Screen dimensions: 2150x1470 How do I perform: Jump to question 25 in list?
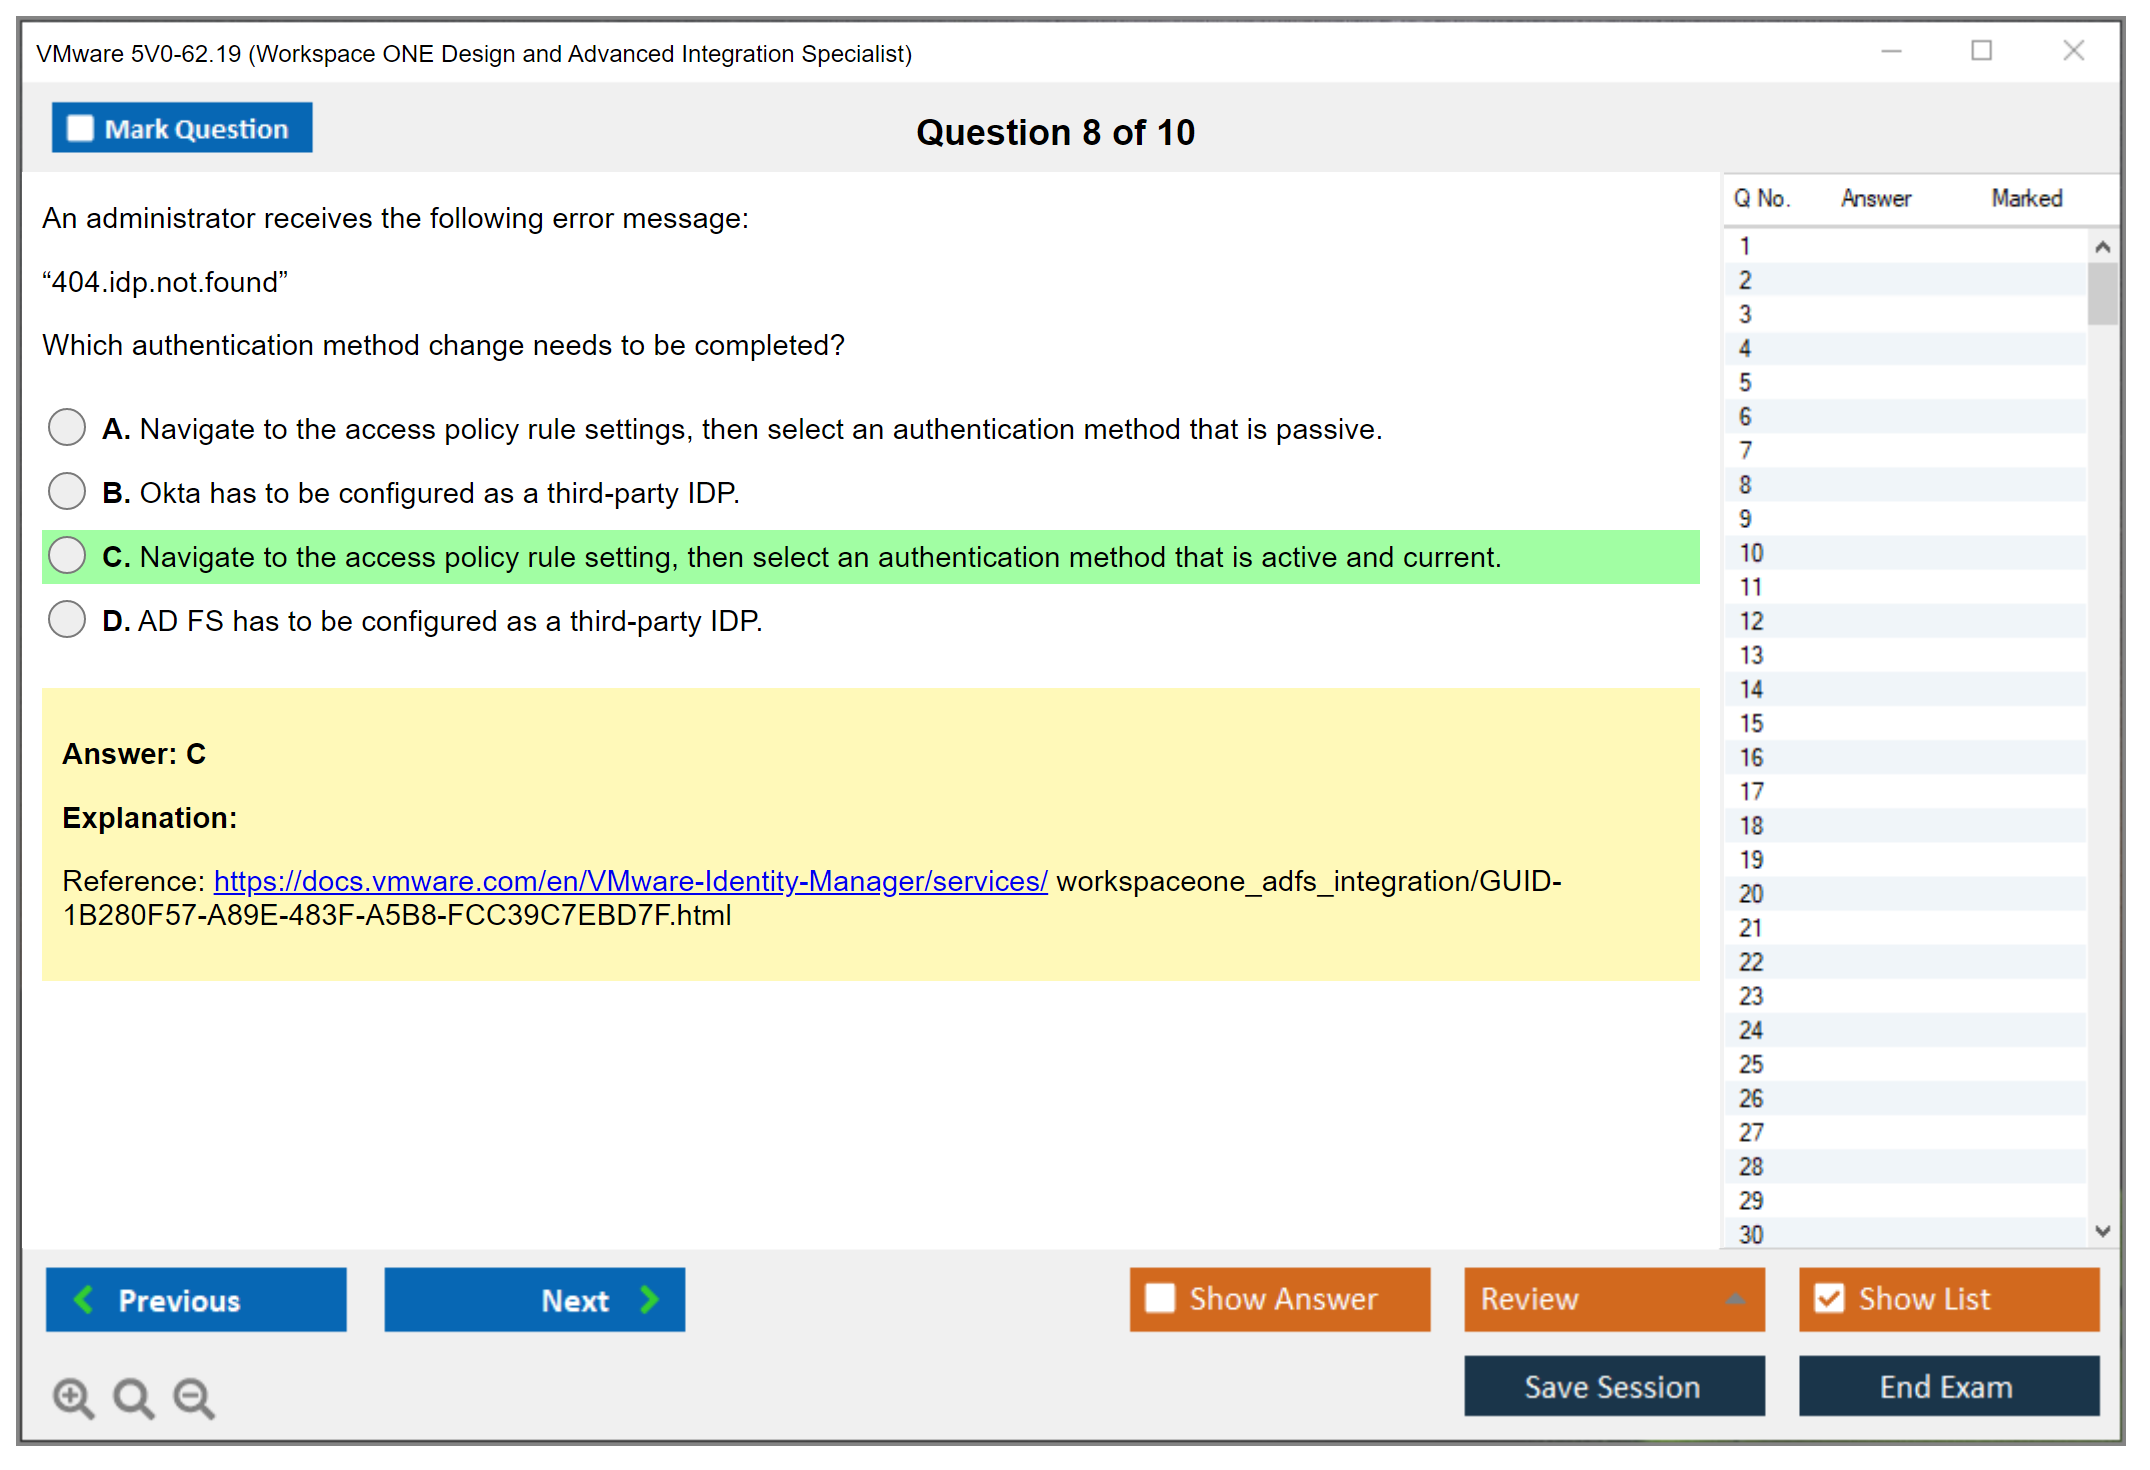click(1751, 1064)
